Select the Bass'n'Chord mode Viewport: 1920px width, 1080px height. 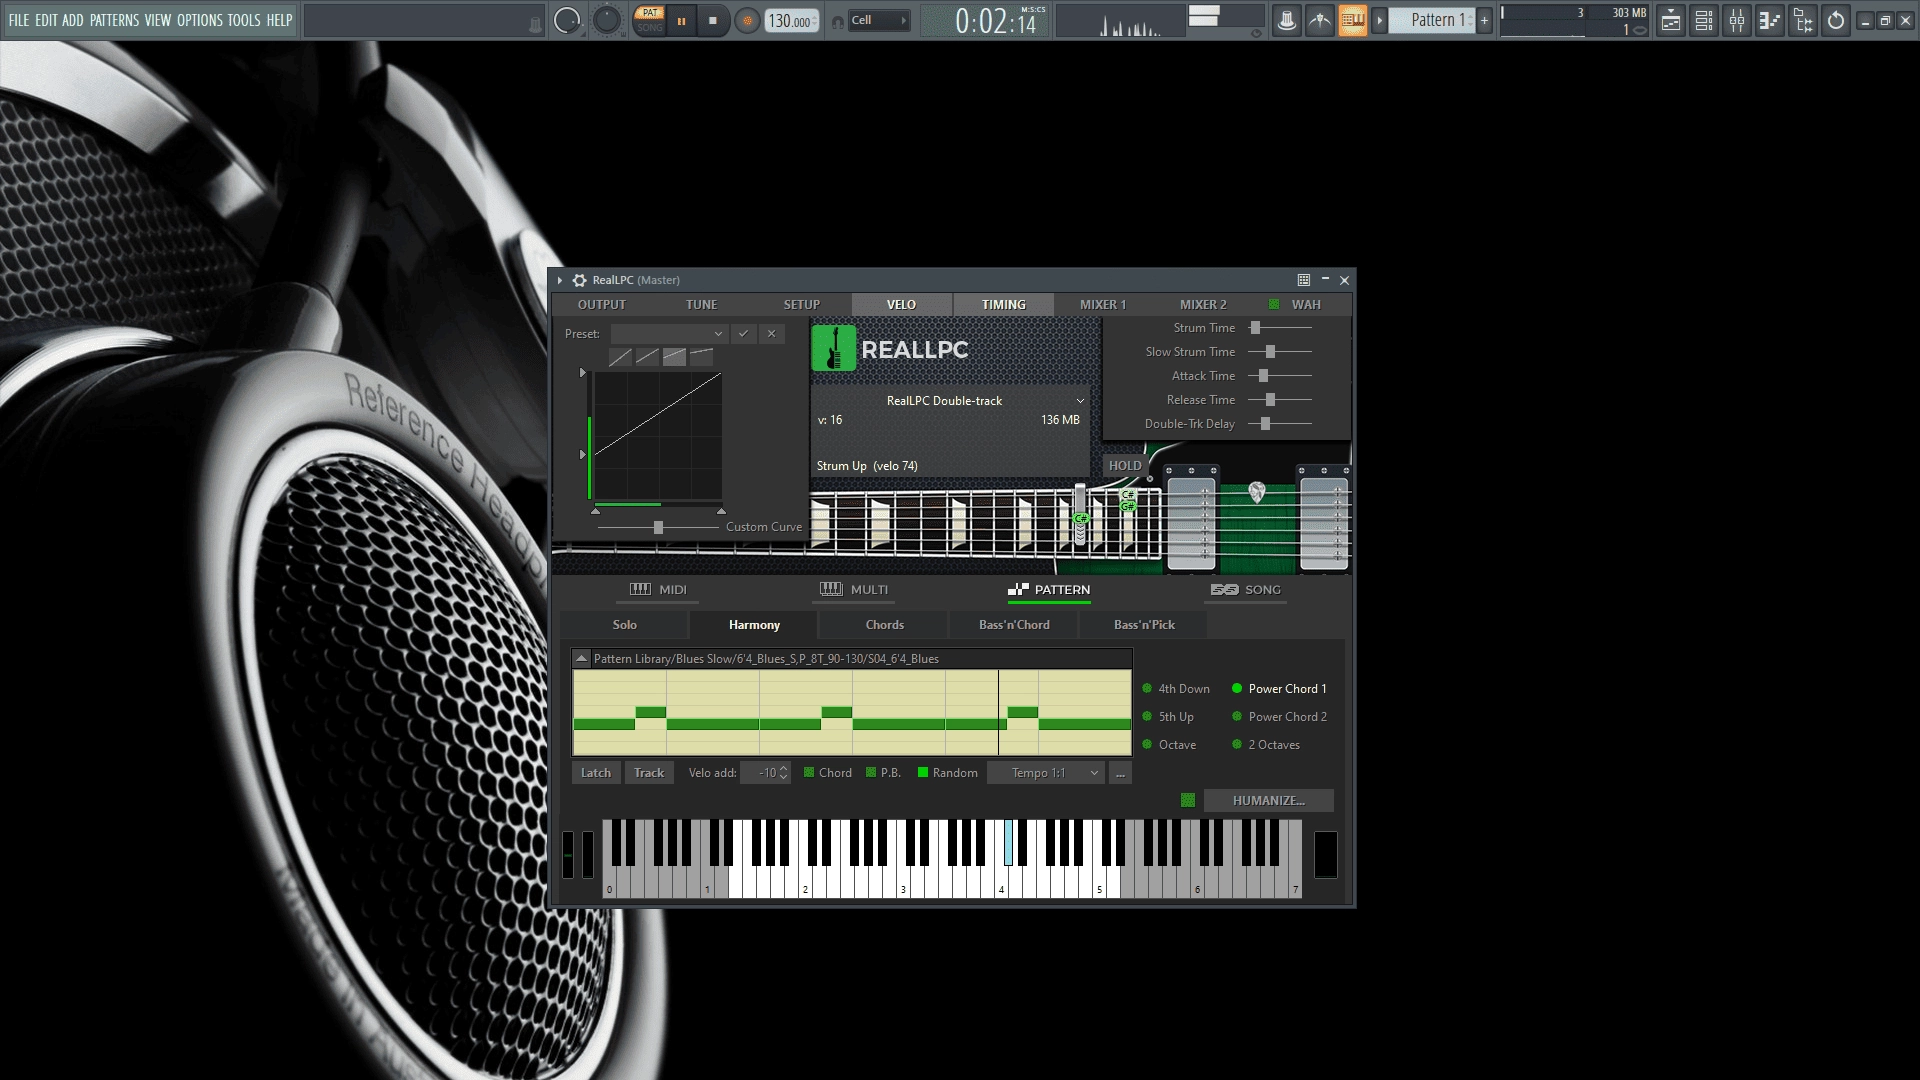(x=1014, y=625)
